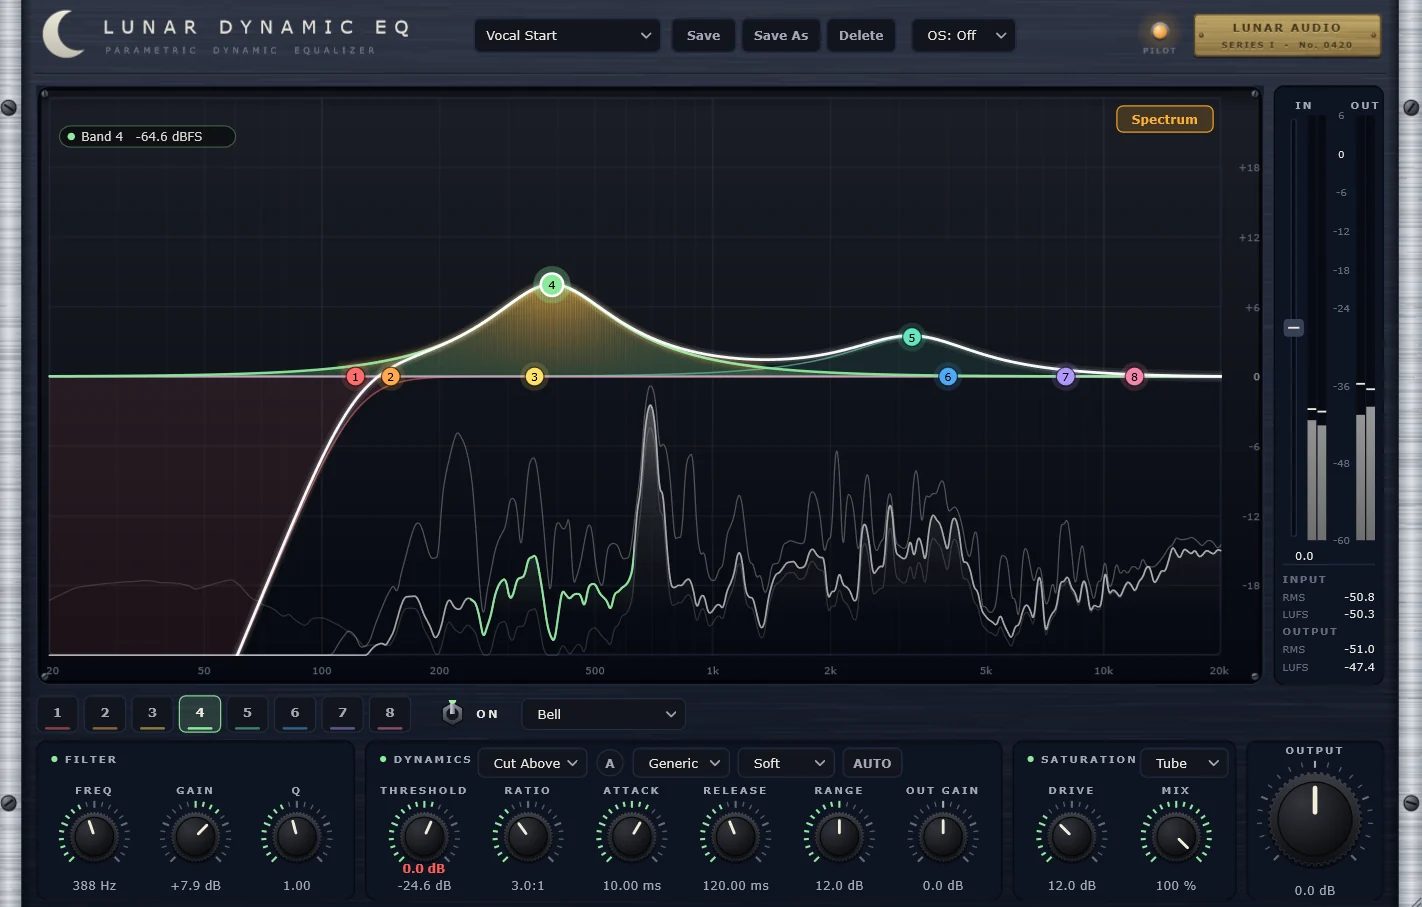The width and height of the screenshot is (1422, 907).
Task: Open the Tube saturation type dropdown
Action: pos(1185,763)
